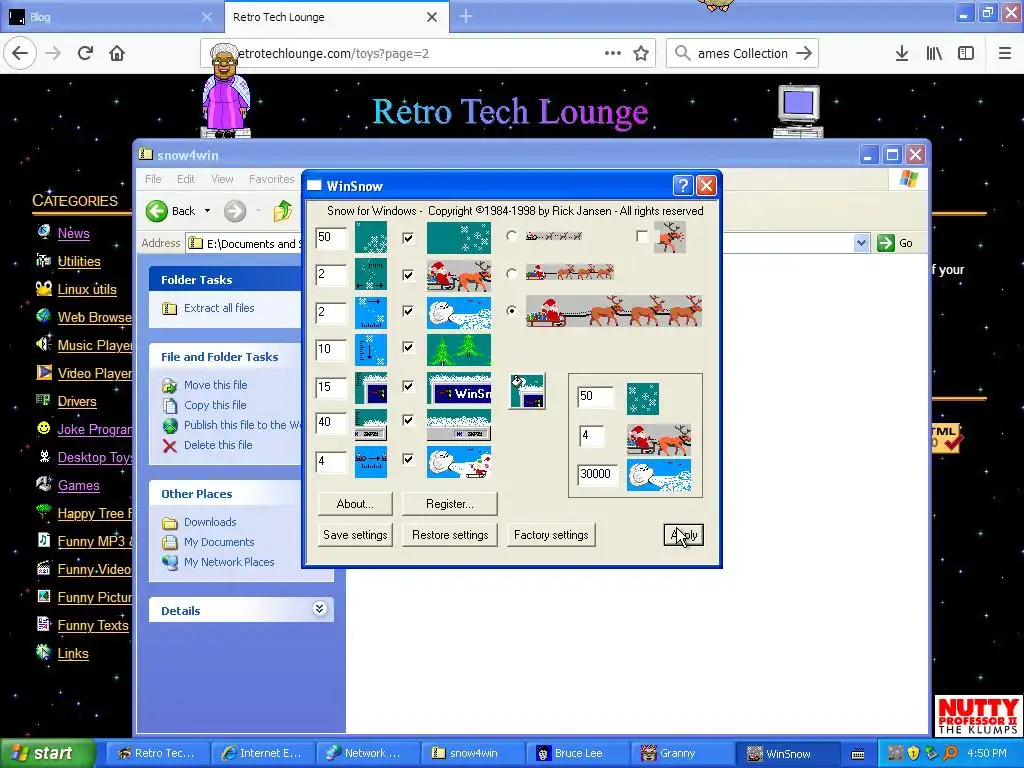The height and width of the screenshot is (768, 1024).
Task: Open the Favorites menu in snow4win
Action: [x=272, y=179]
